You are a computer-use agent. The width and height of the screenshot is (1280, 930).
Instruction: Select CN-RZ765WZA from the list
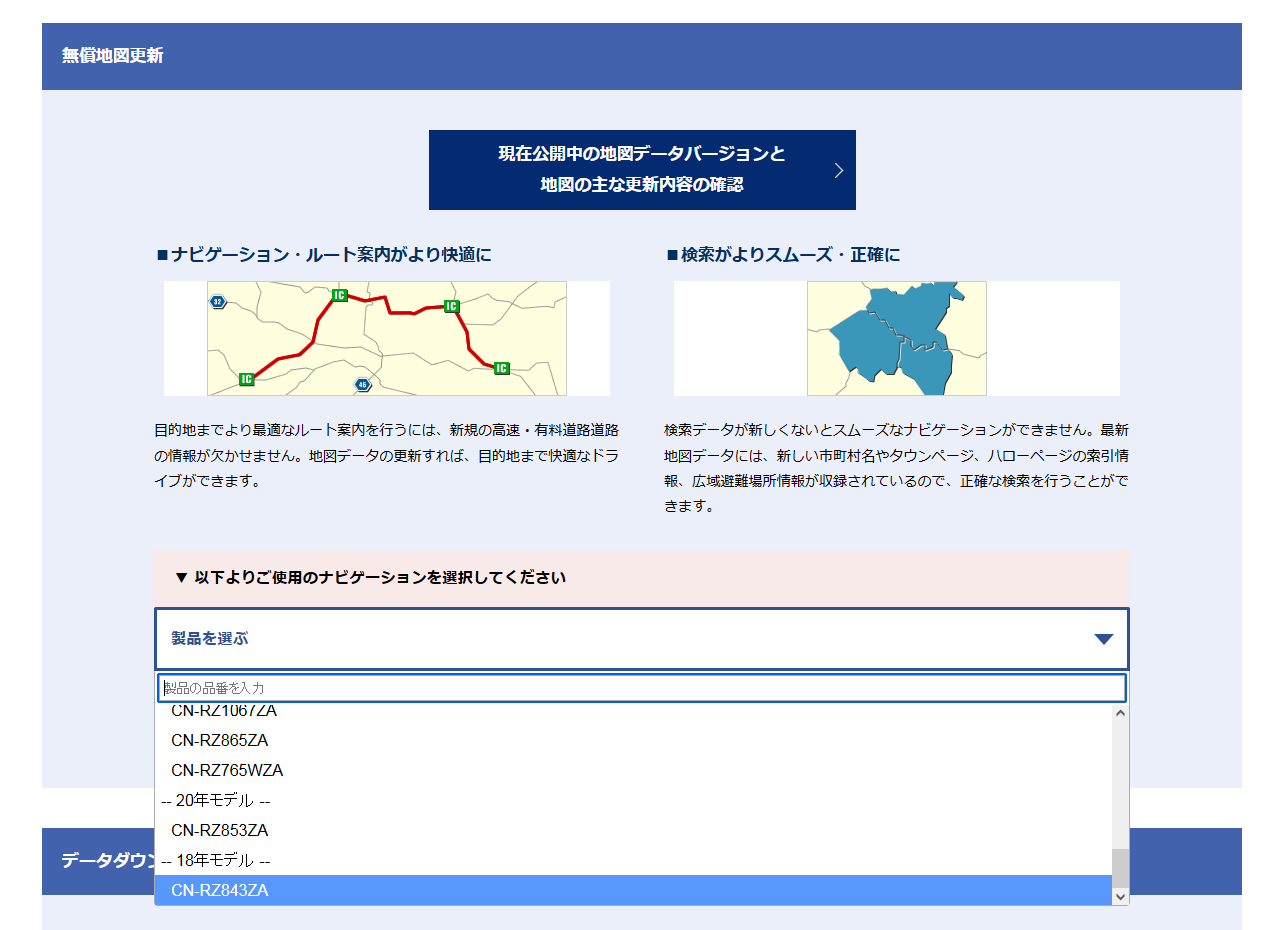click(633, 771)
